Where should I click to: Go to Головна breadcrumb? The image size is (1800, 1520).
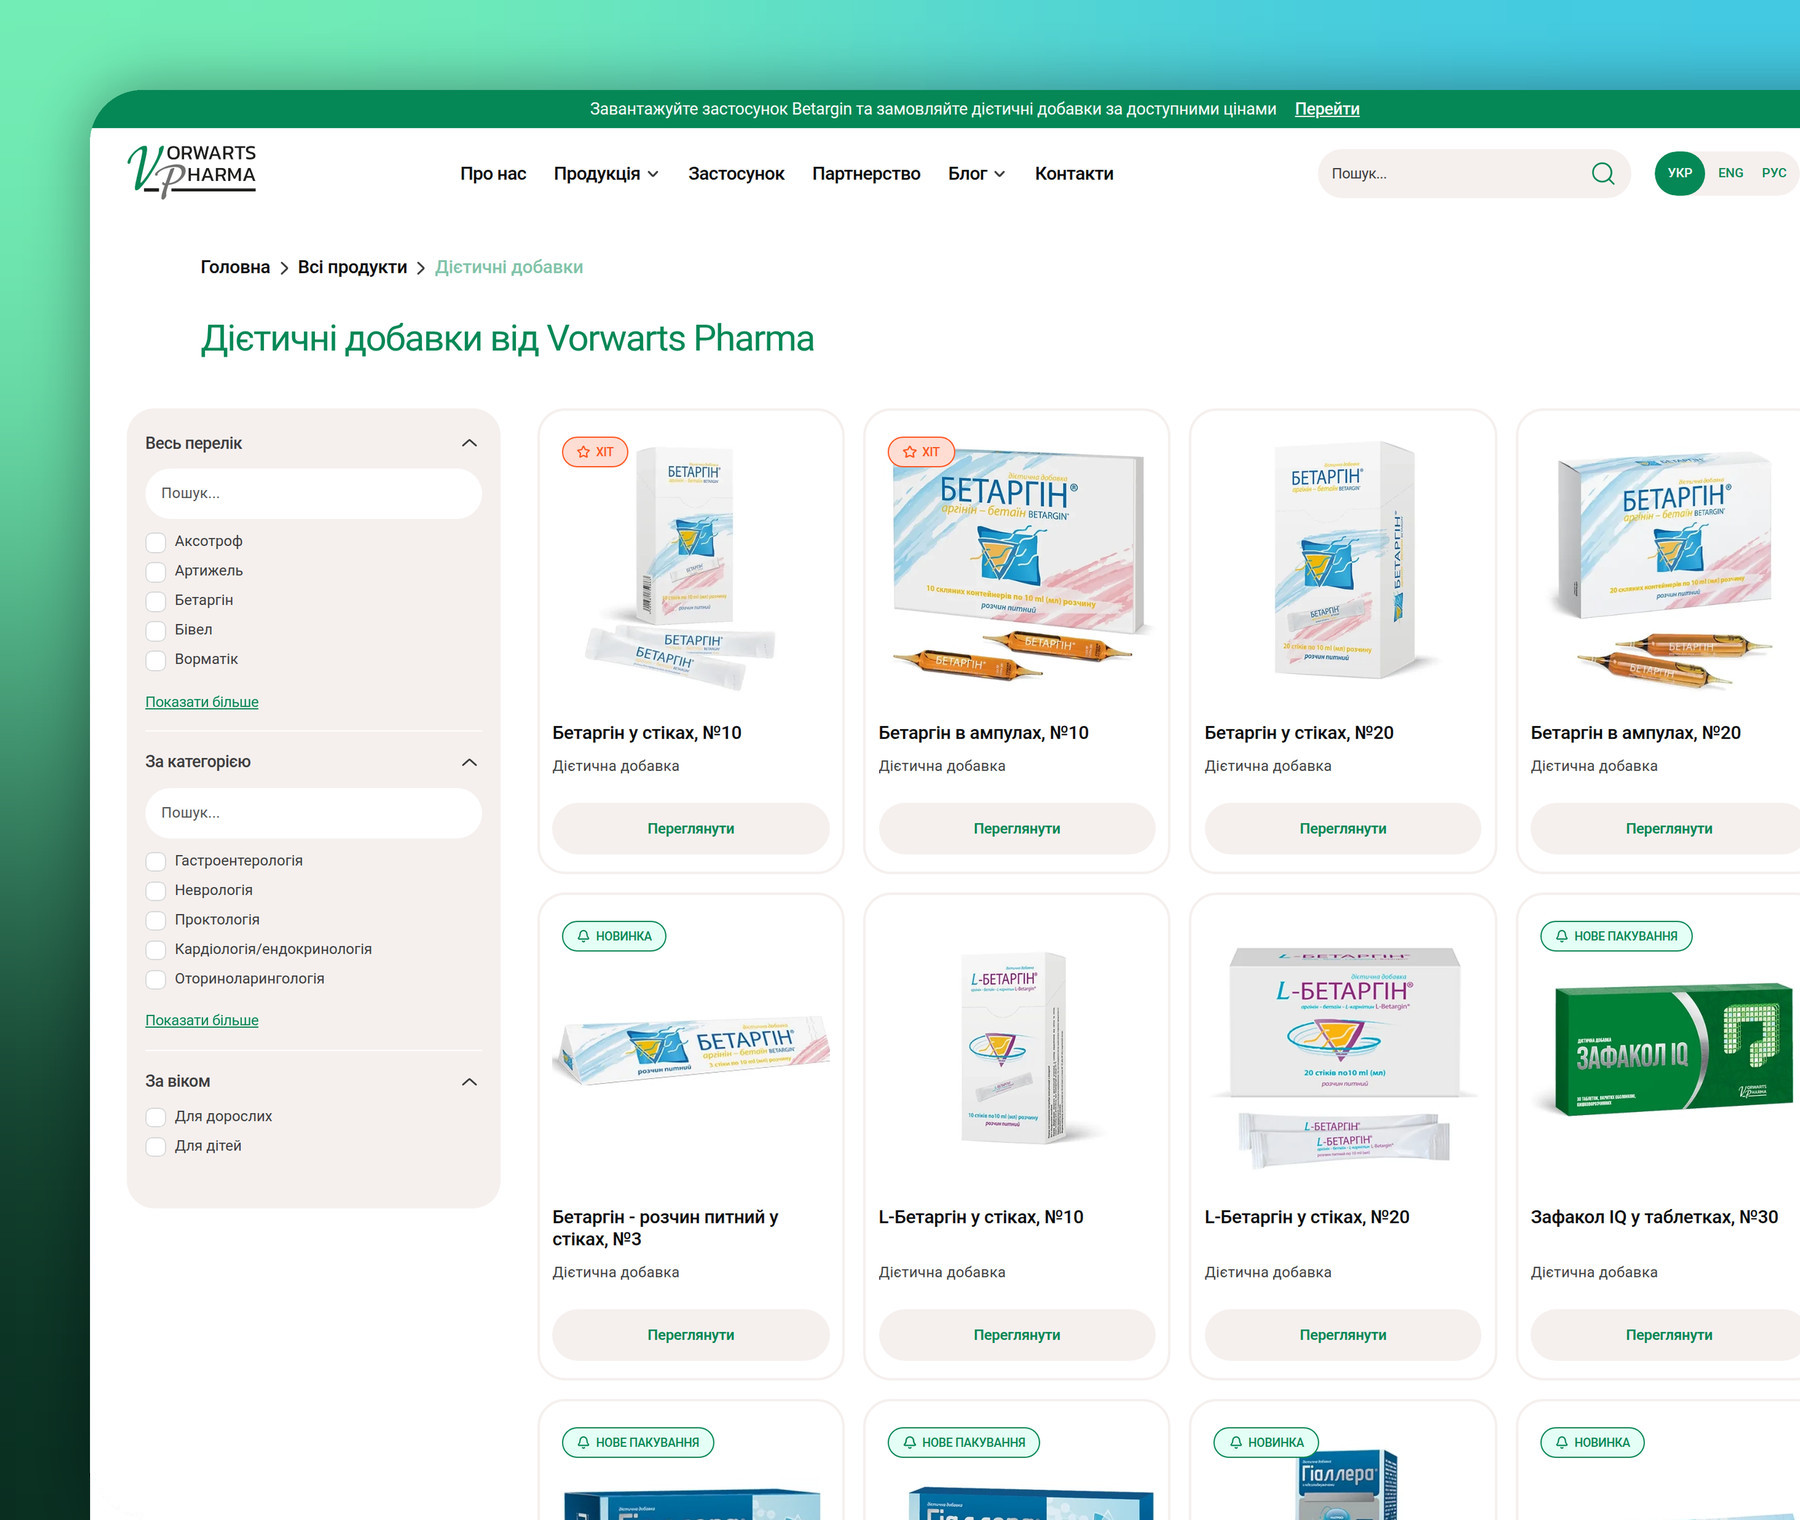coord(235,267)
